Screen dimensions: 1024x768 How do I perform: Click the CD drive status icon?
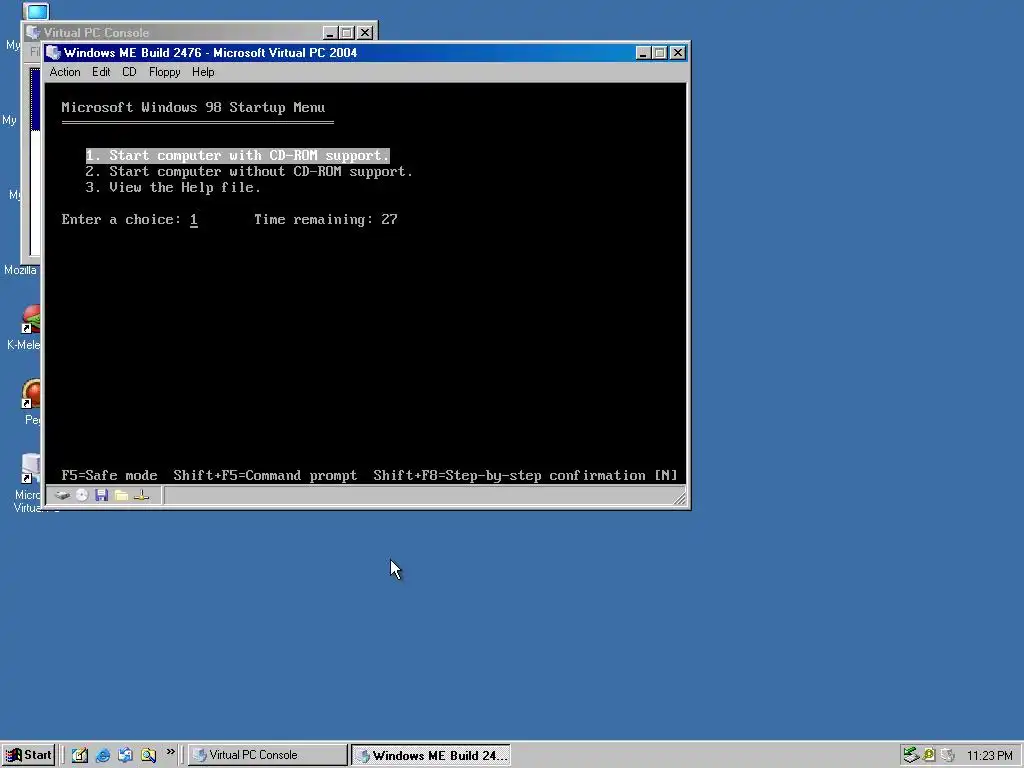82,496
